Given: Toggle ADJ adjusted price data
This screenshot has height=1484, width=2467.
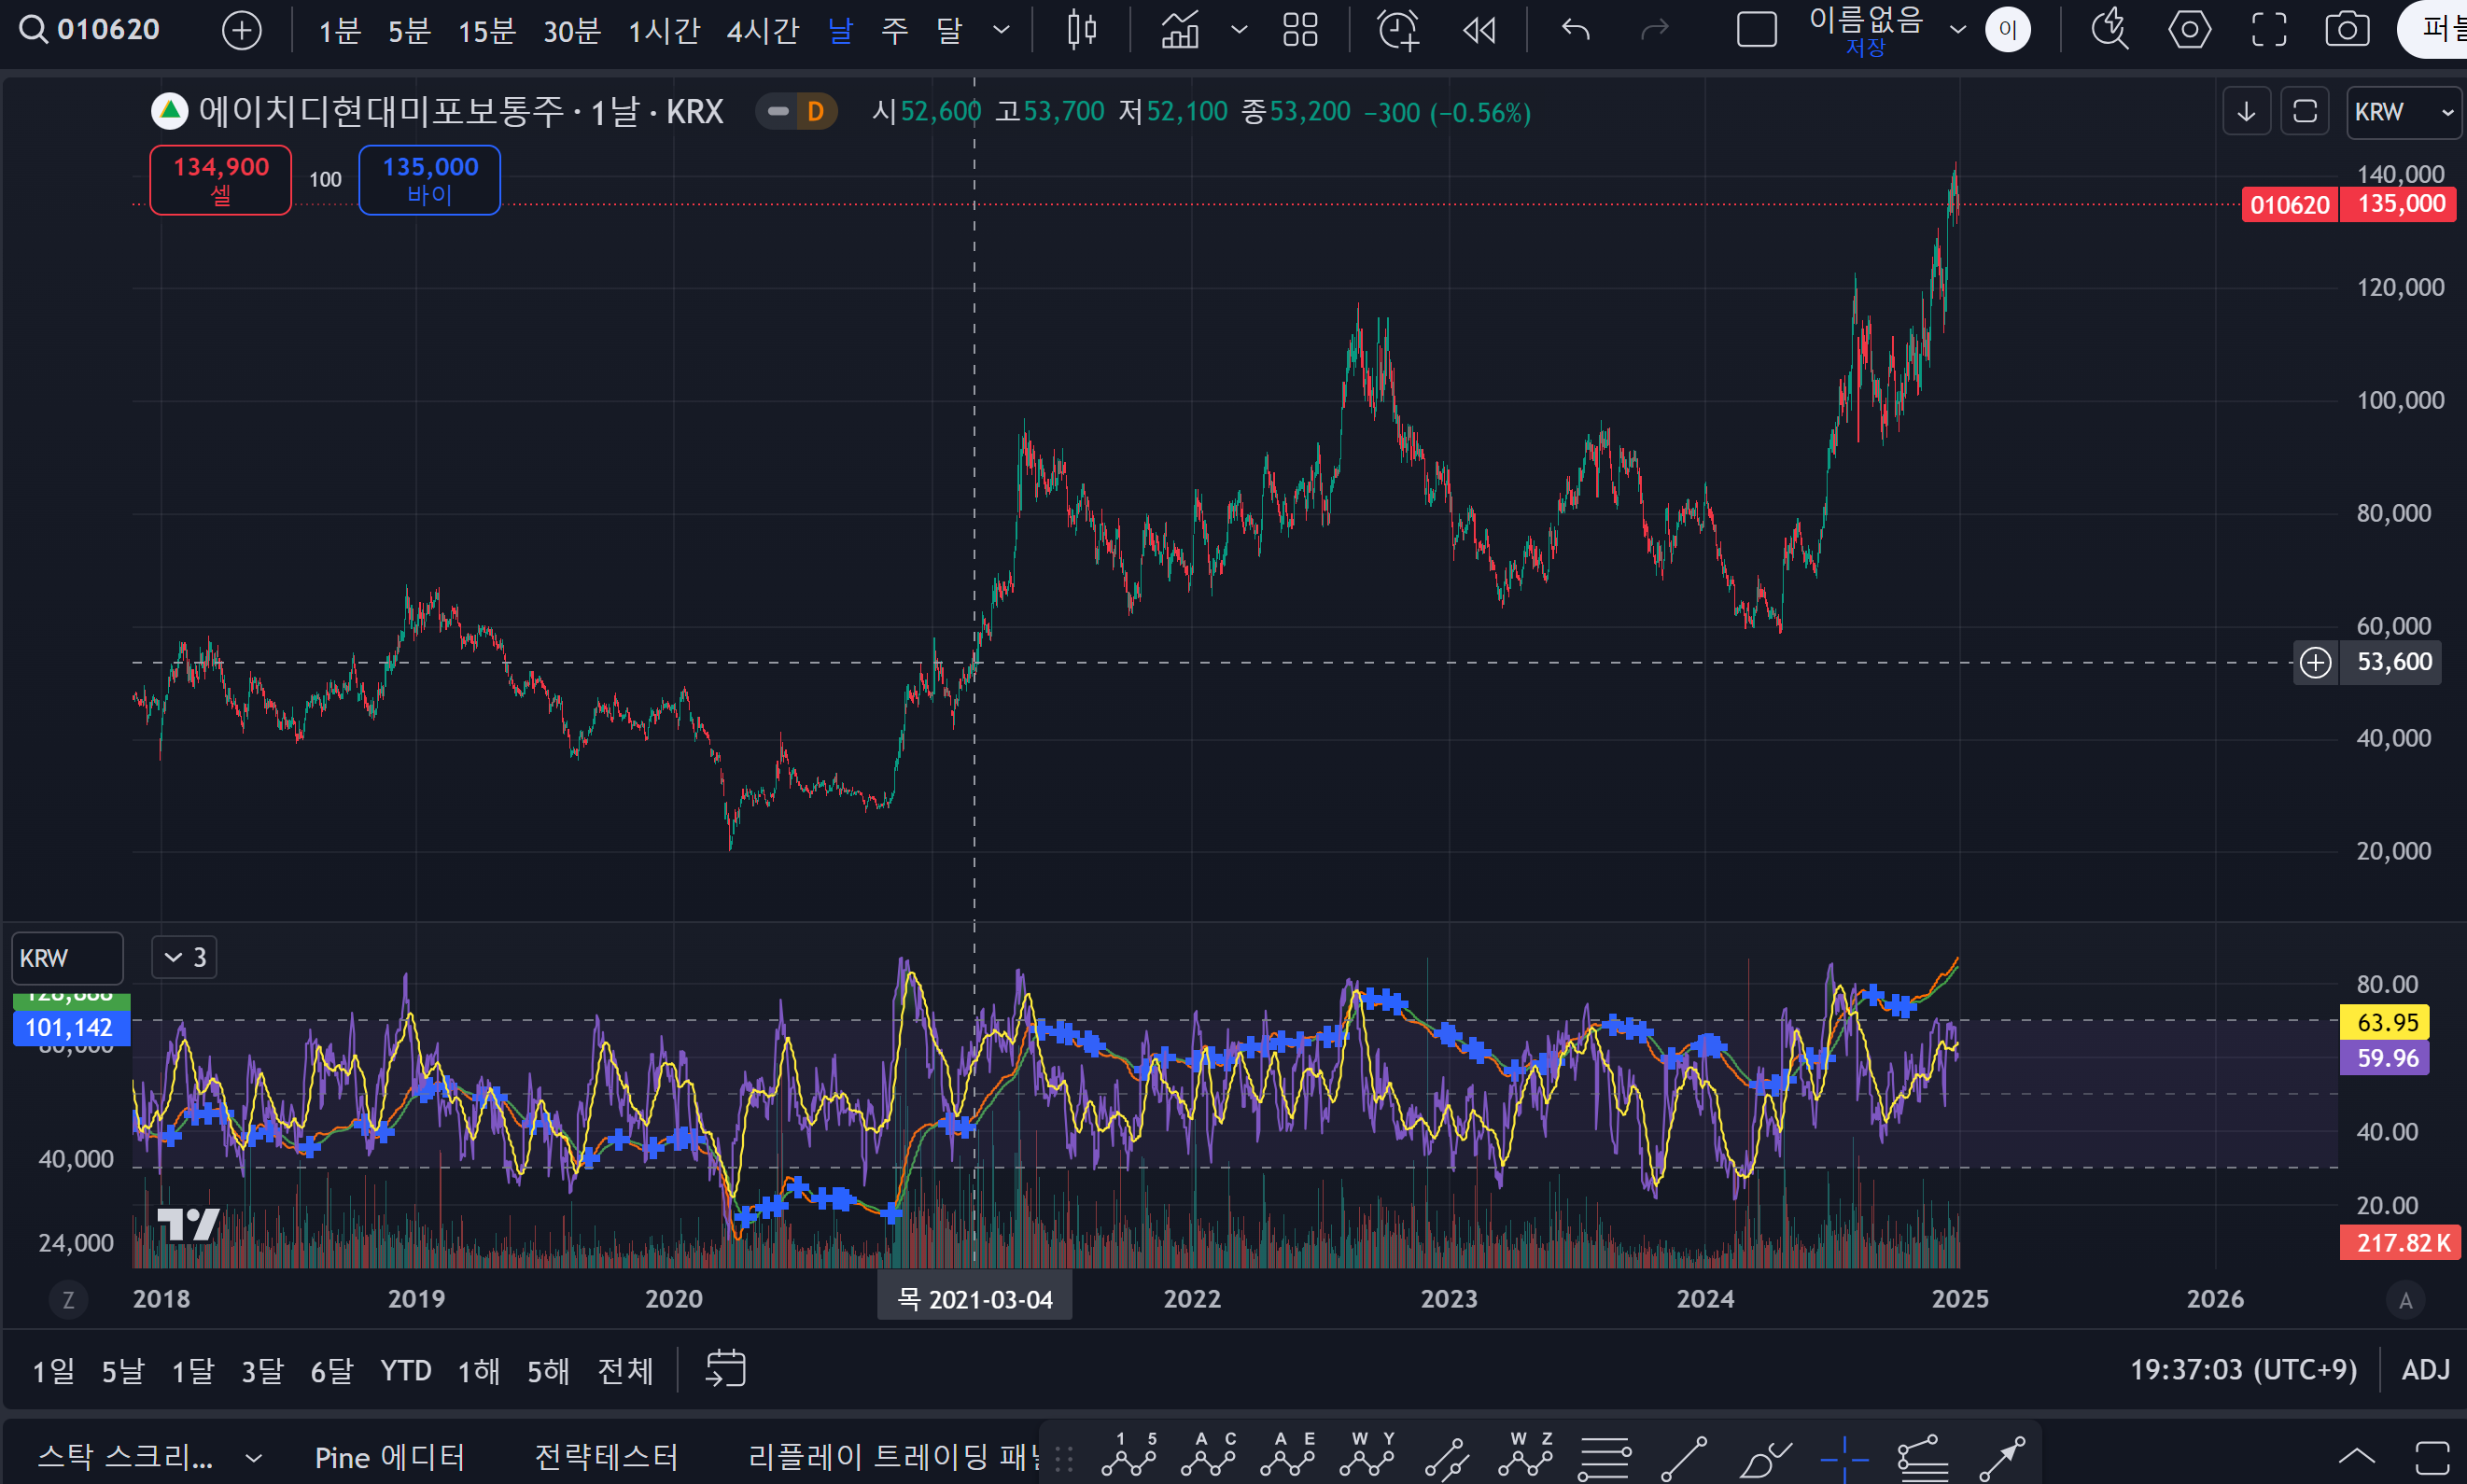Looking at the screenshot, I should click(2425, 1369).
